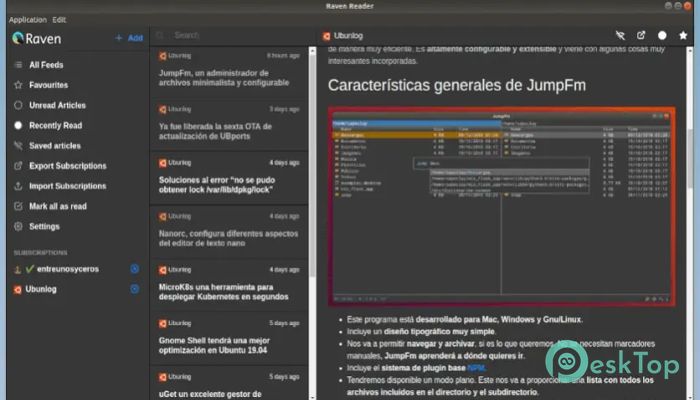This screenshot has height=400, width=700.
Task: Open the MicroK8s Kubernetes article
Action: (x=229, y=286)
